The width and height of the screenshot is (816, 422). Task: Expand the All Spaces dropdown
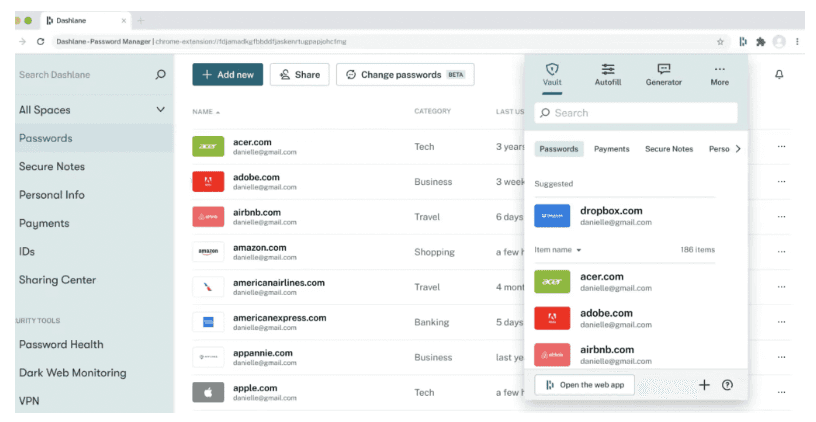tap(93, 110)
